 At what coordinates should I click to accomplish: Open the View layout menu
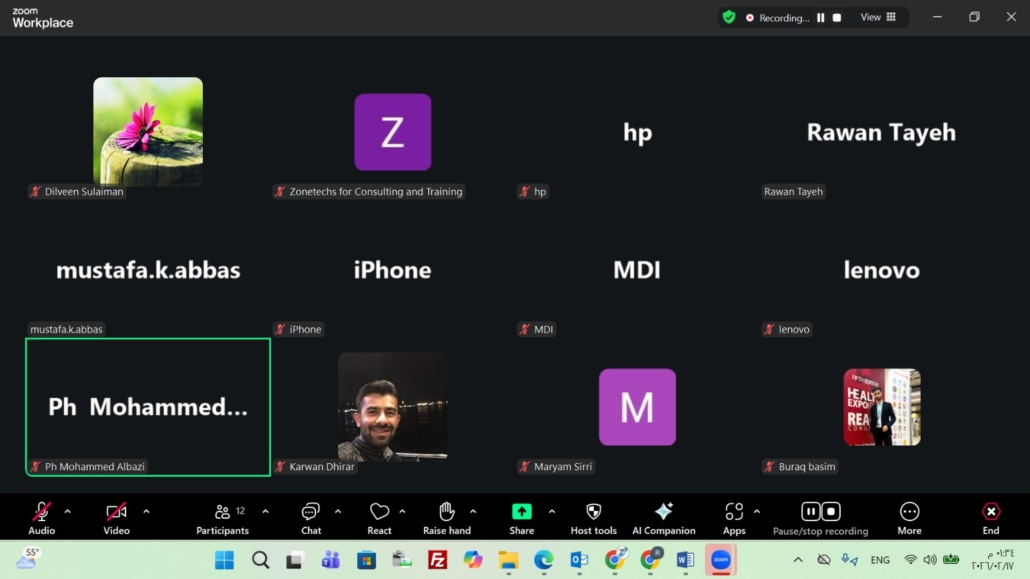(x=878, y=17)
